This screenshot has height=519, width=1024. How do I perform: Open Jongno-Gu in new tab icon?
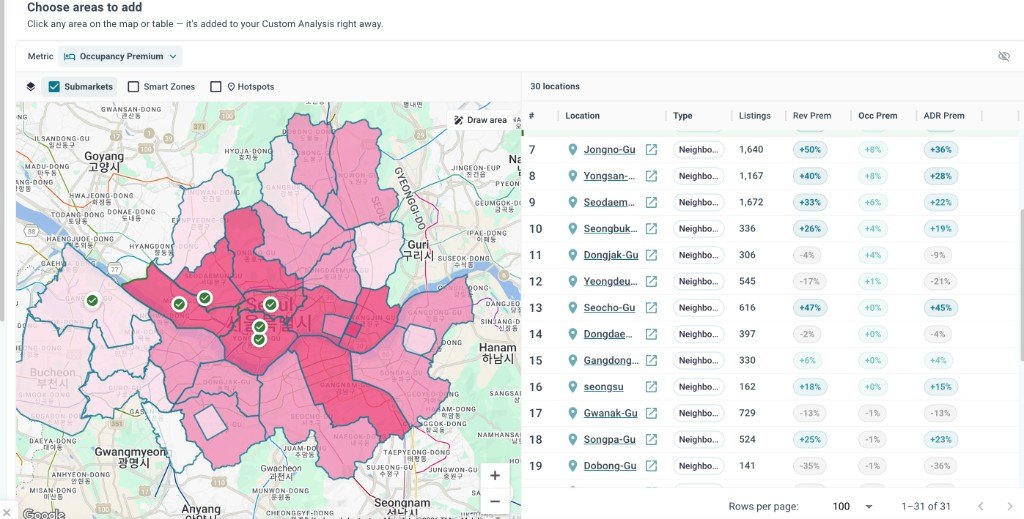tap(651, 149)
